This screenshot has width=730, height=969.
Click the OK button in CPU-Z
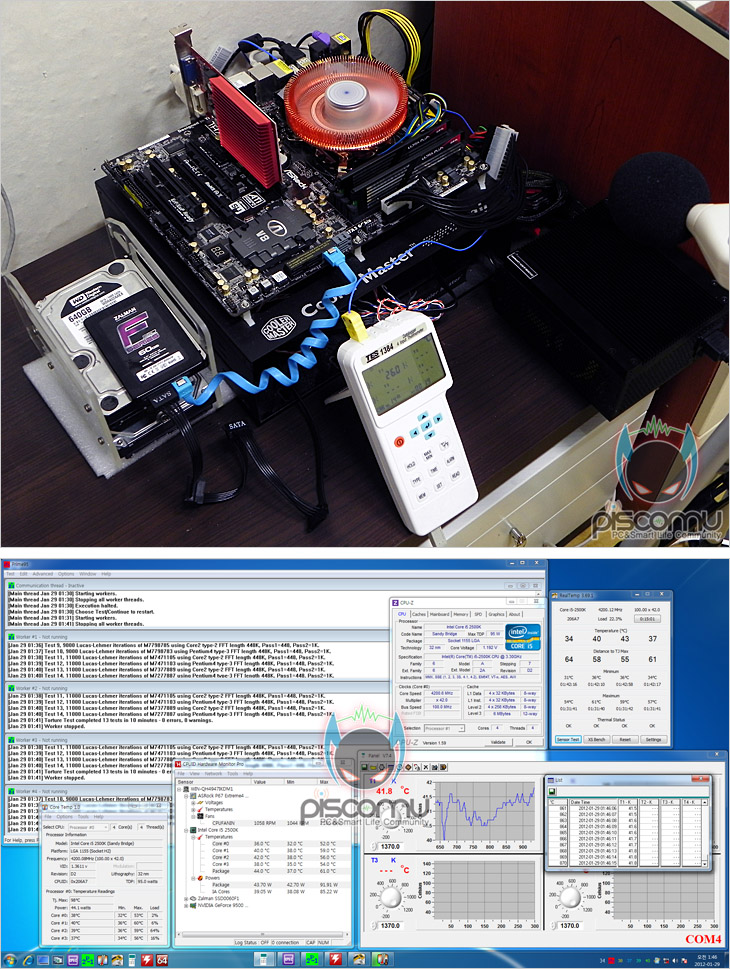[x=528, y=742]
